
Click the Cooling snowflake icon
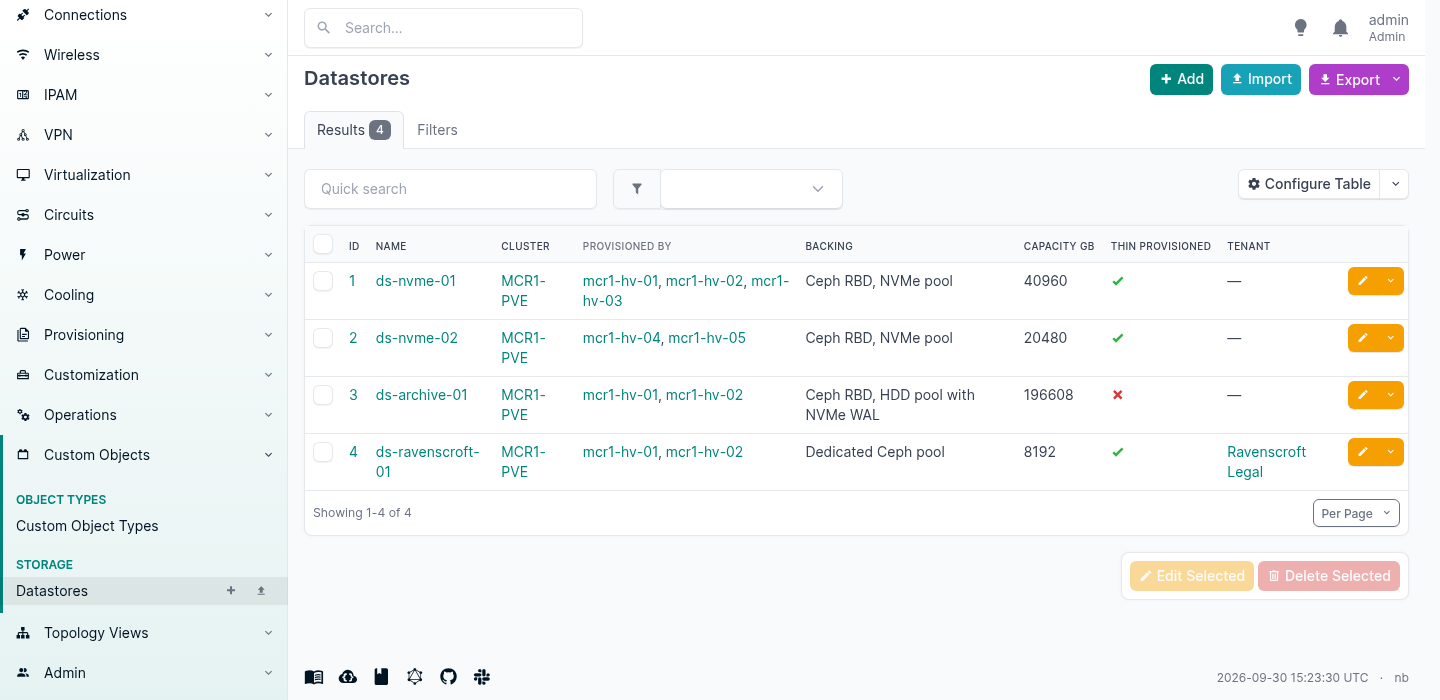tap(23, 295)
